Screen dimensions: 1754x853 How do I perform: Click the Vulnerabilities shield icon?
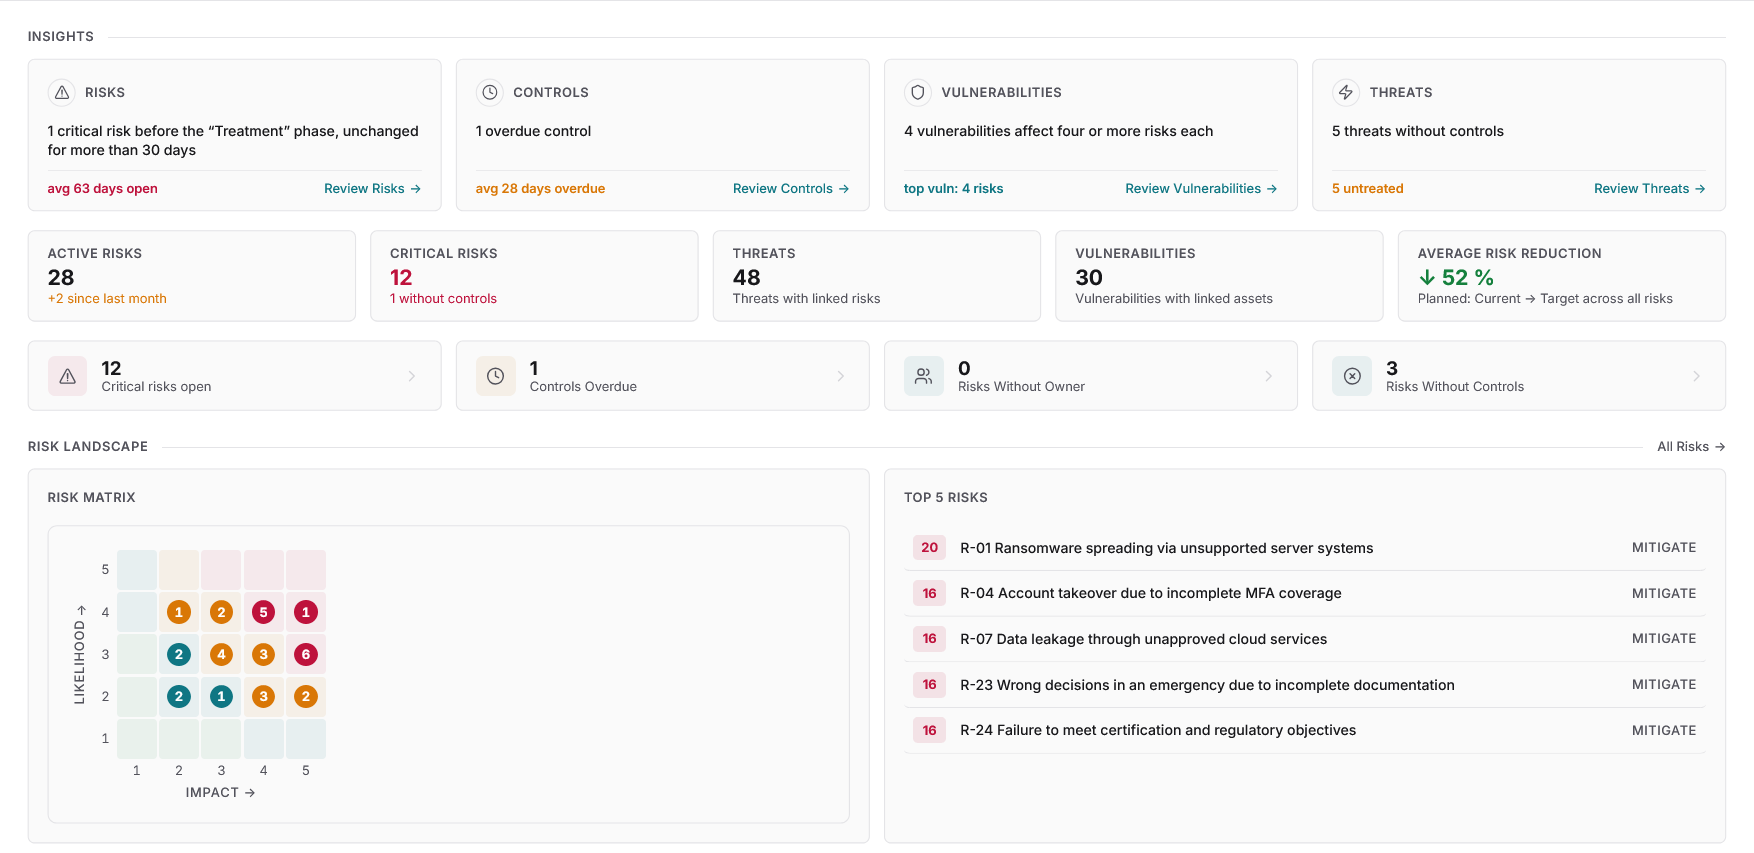pos(918,92)
